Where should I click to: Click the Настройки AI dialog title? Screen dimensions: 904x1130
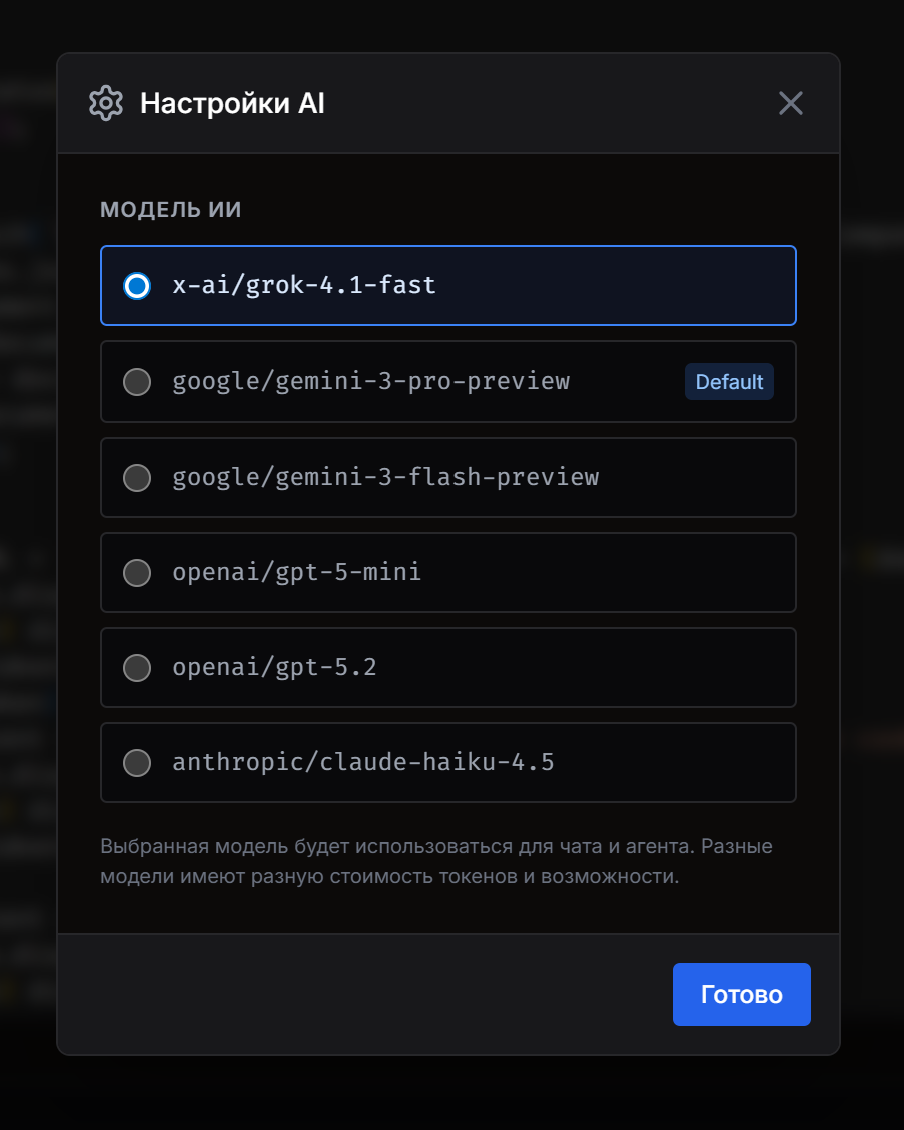tap(232, 103)
